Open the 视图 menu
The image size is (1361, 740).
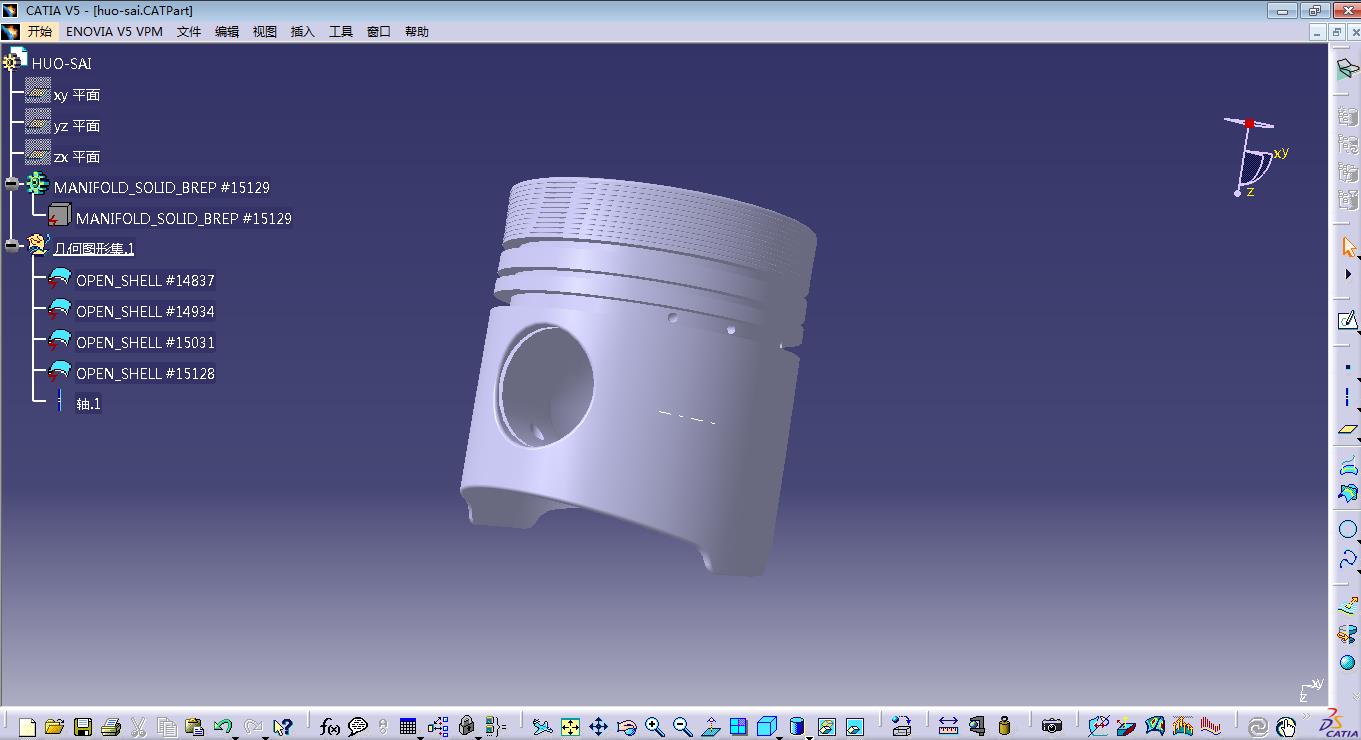[x=265, y=31]
